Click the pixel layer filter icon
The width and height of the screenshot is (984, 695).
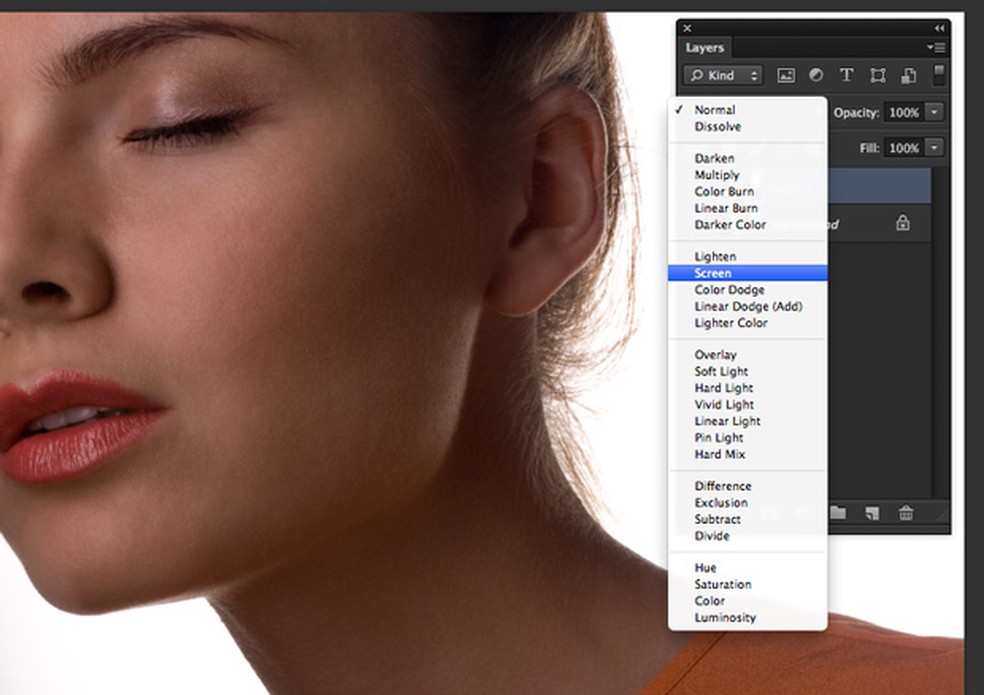click(x=786, y=75)
